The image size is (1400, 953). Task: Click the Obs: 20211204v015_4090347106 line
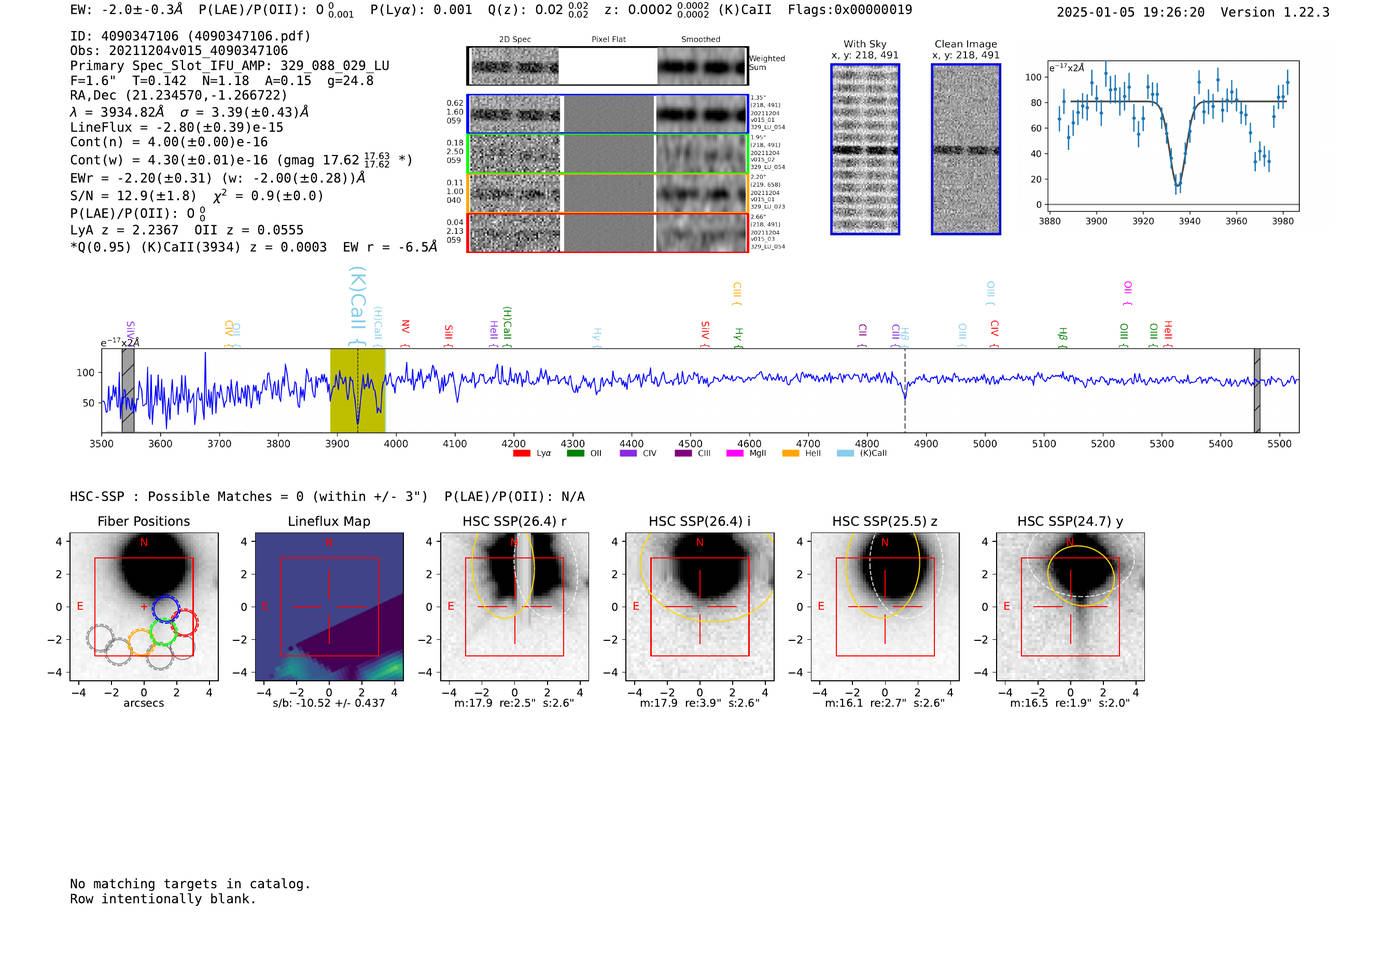coord(179,50)
